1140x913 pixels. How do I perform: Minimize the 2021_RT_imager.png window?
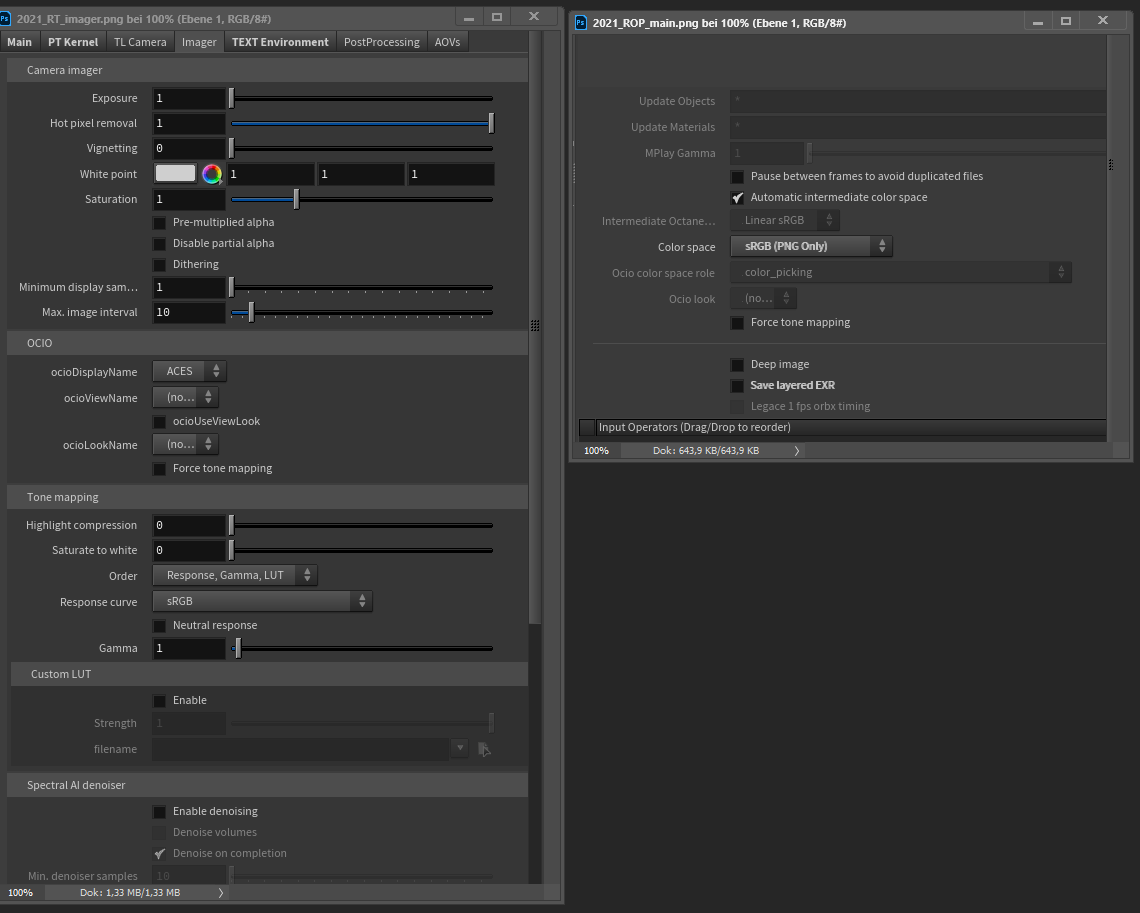pos(469,17)
